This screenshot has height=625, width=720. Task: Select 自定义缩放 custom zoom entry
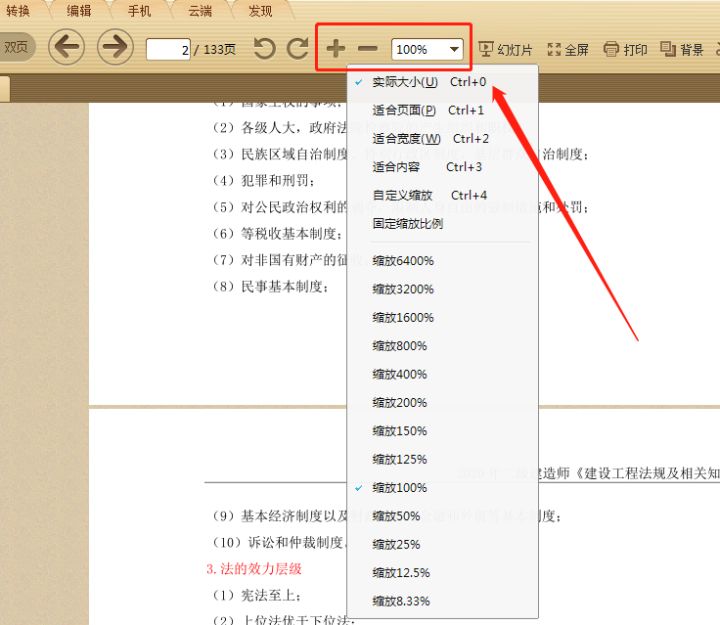point(403,195)
